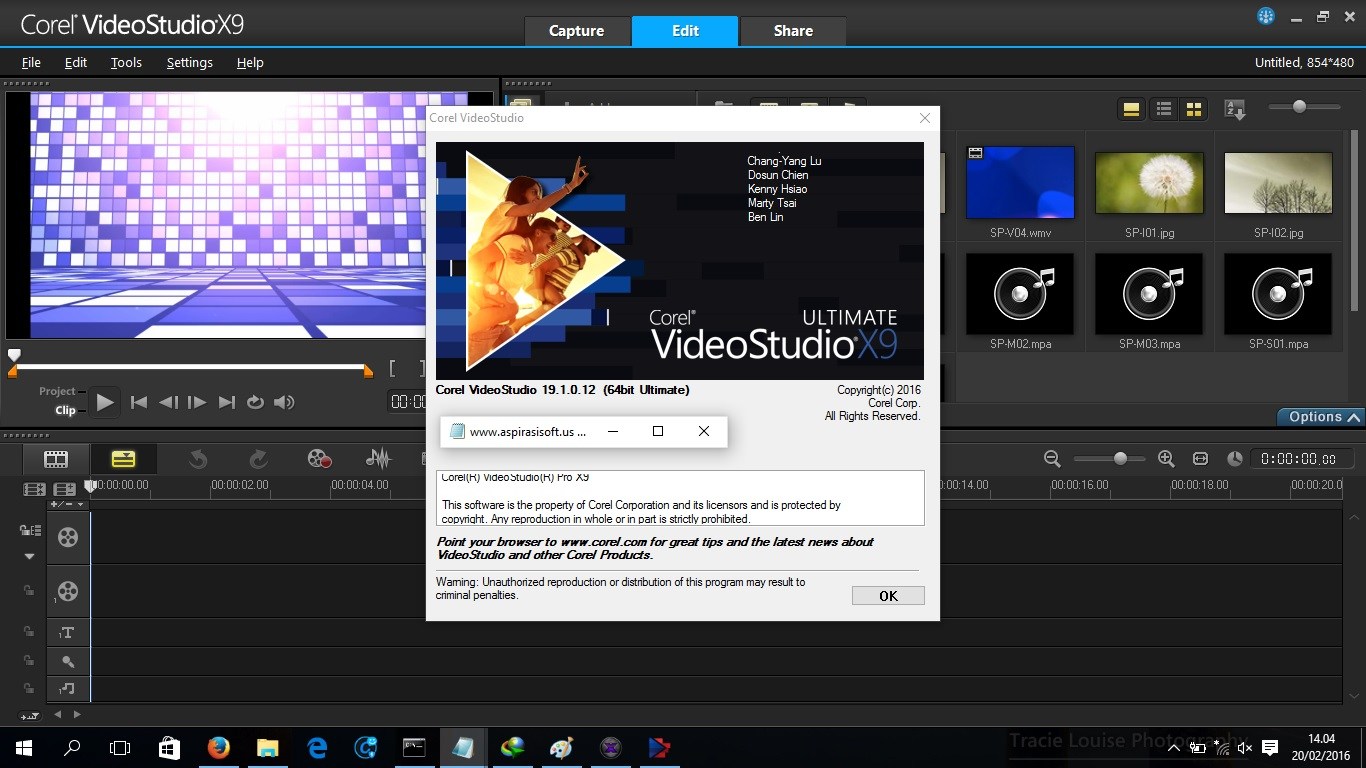
Task: Toggle repeat playback loop icon
Action: click(255, 402)
